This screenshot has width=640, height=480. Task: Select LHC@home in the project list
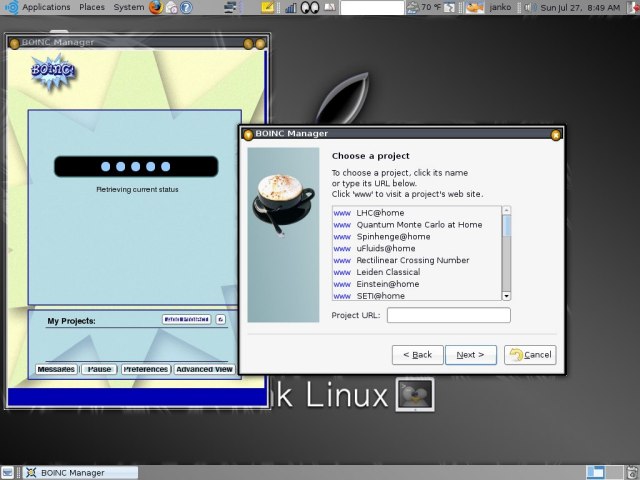(x=380, y=213)
